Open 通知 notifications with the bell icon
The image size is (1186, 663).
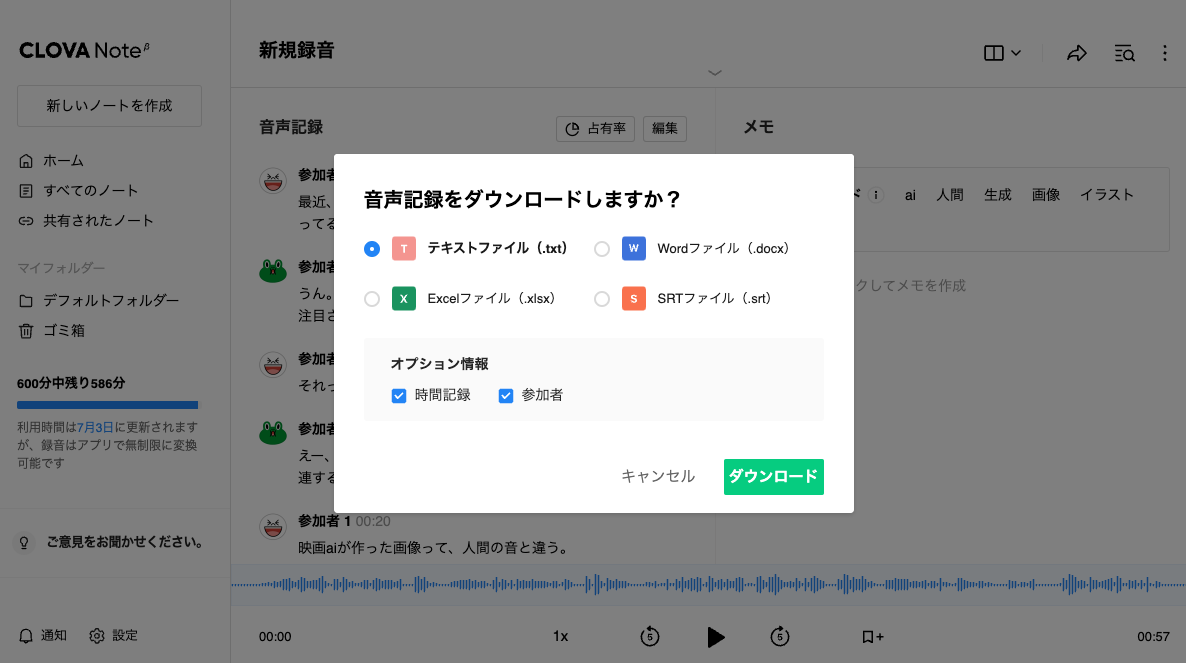tap(27, 636)
